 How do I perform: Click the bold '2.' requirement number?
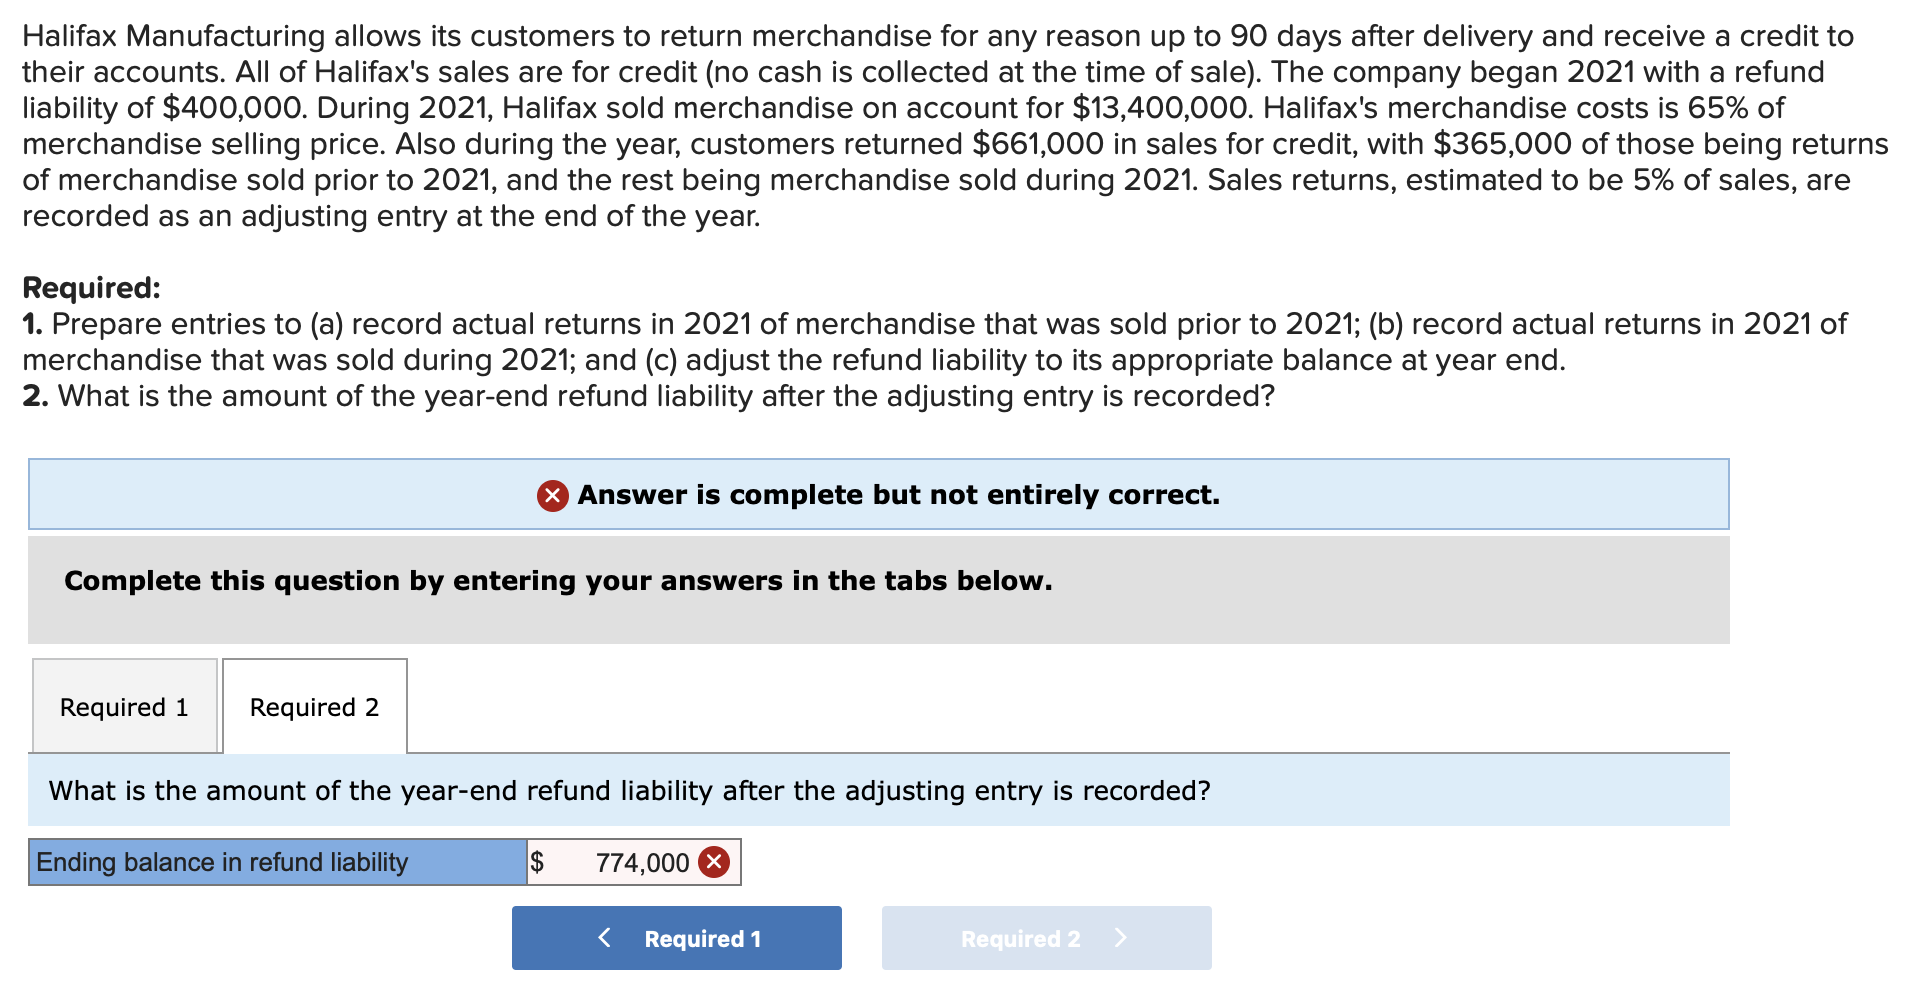[34, 396]
